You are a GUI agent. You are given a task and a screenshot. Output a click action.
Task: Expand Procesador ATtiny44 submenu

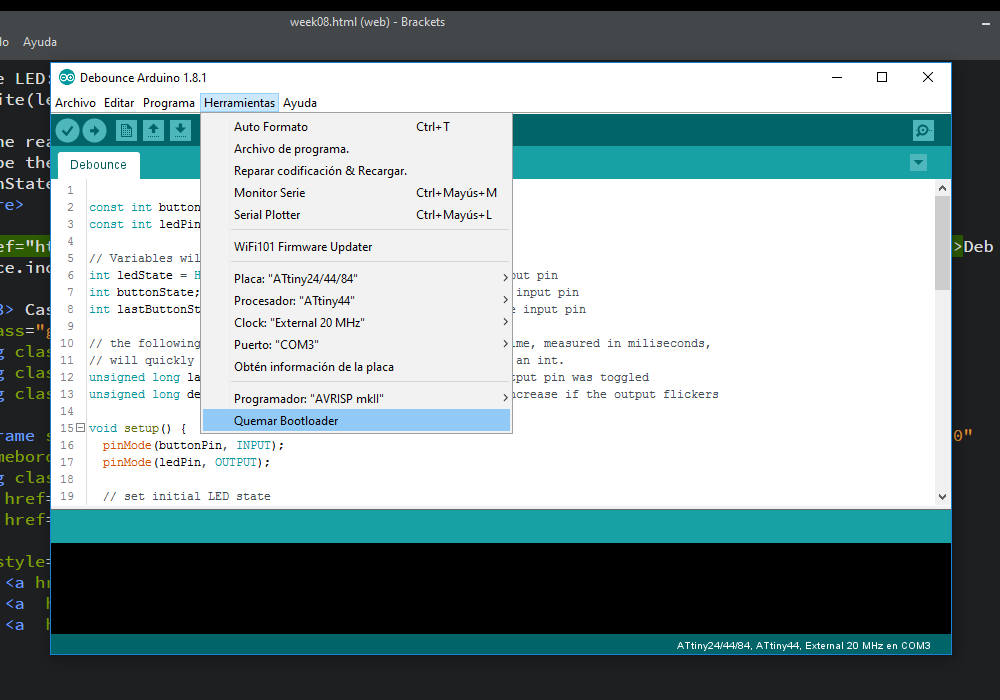(356, 300)
